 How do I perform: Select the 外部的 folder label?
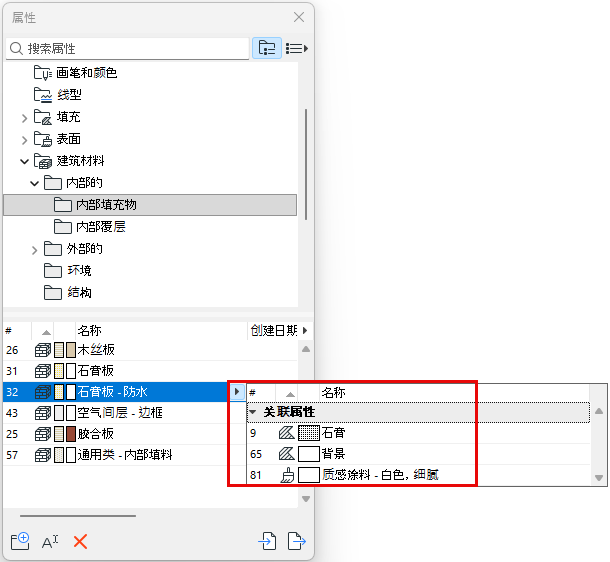coord(84,249)
